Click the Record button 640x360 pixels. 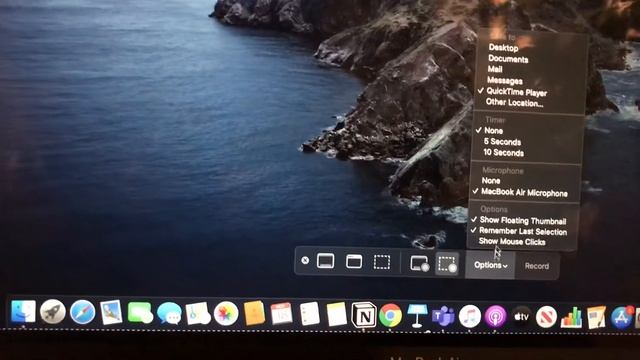(537, 266)
